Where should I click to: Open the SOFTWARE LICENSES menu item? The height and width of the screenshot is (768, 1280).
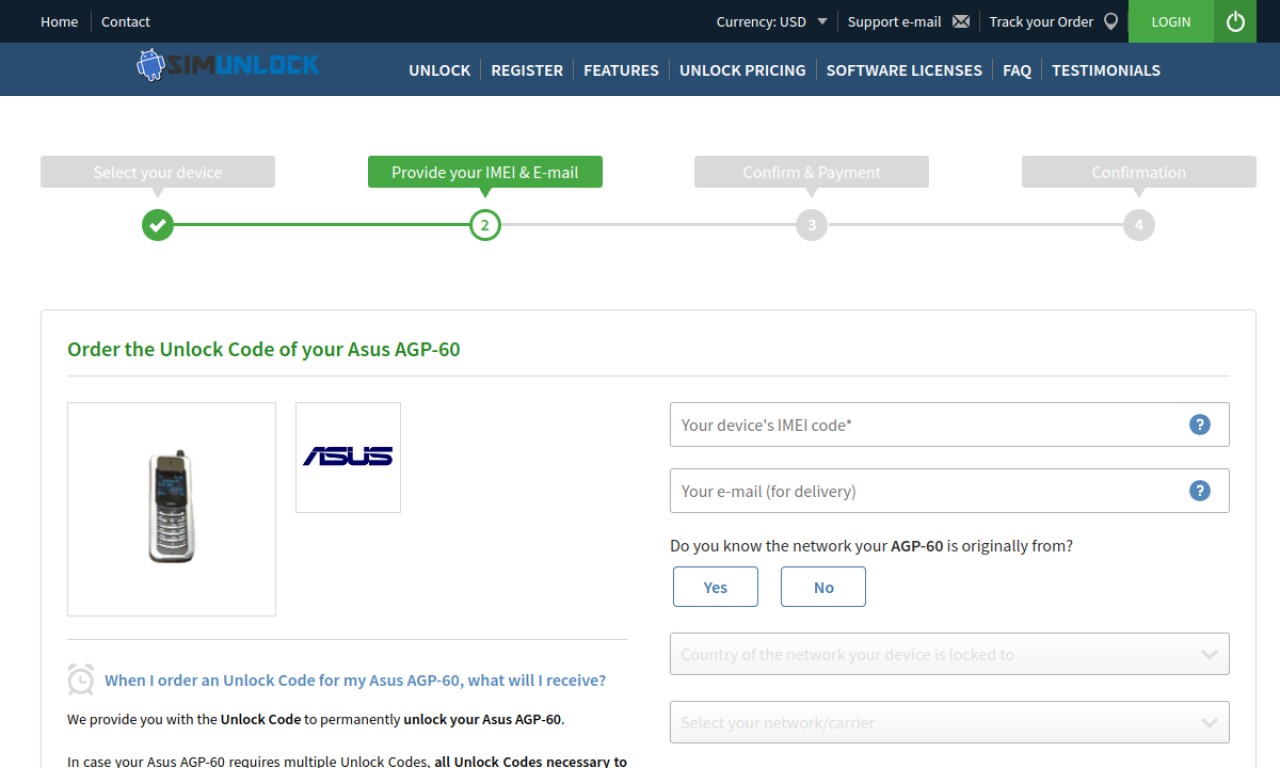[904, 70]
